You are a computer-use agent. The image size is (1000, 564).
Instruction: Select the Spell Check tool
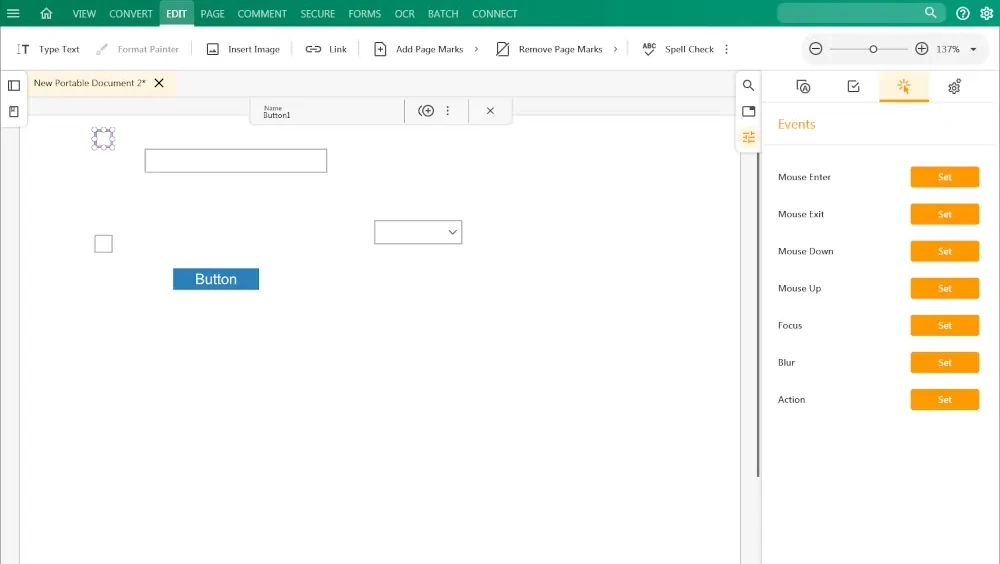pyautogui.click(x=678, y=49)
